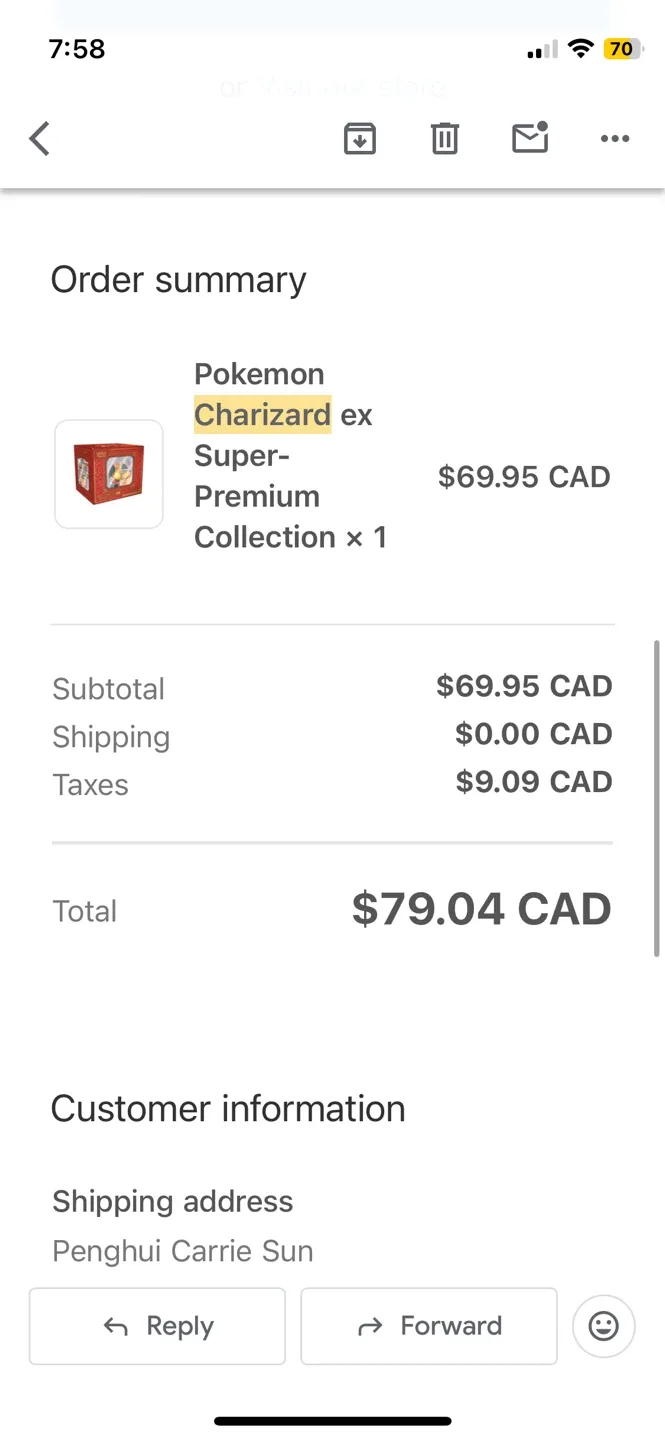Delete the email with the trash icon
Screen dimensions: 665x1440
click(444, 138)
